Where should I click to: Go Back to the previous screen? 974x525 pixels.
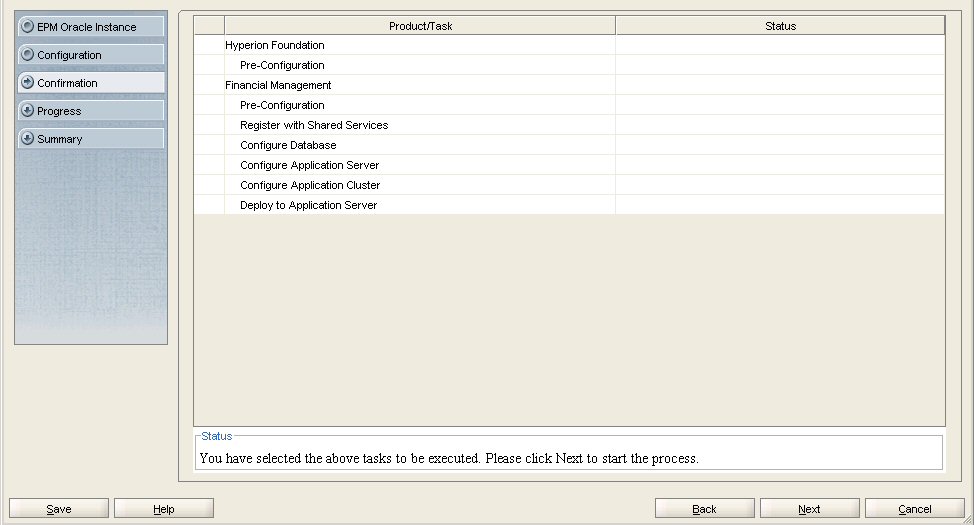(x=704, y=508)
